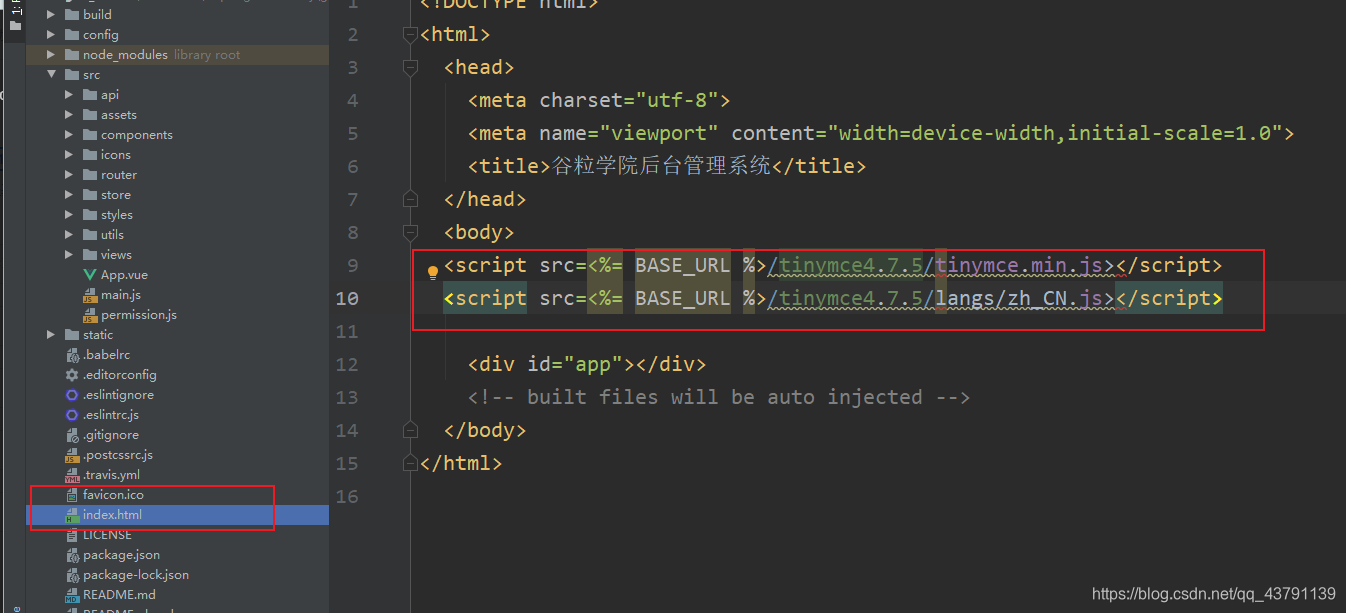Click the .eslintignore circle icon

(x=71, y=395)
